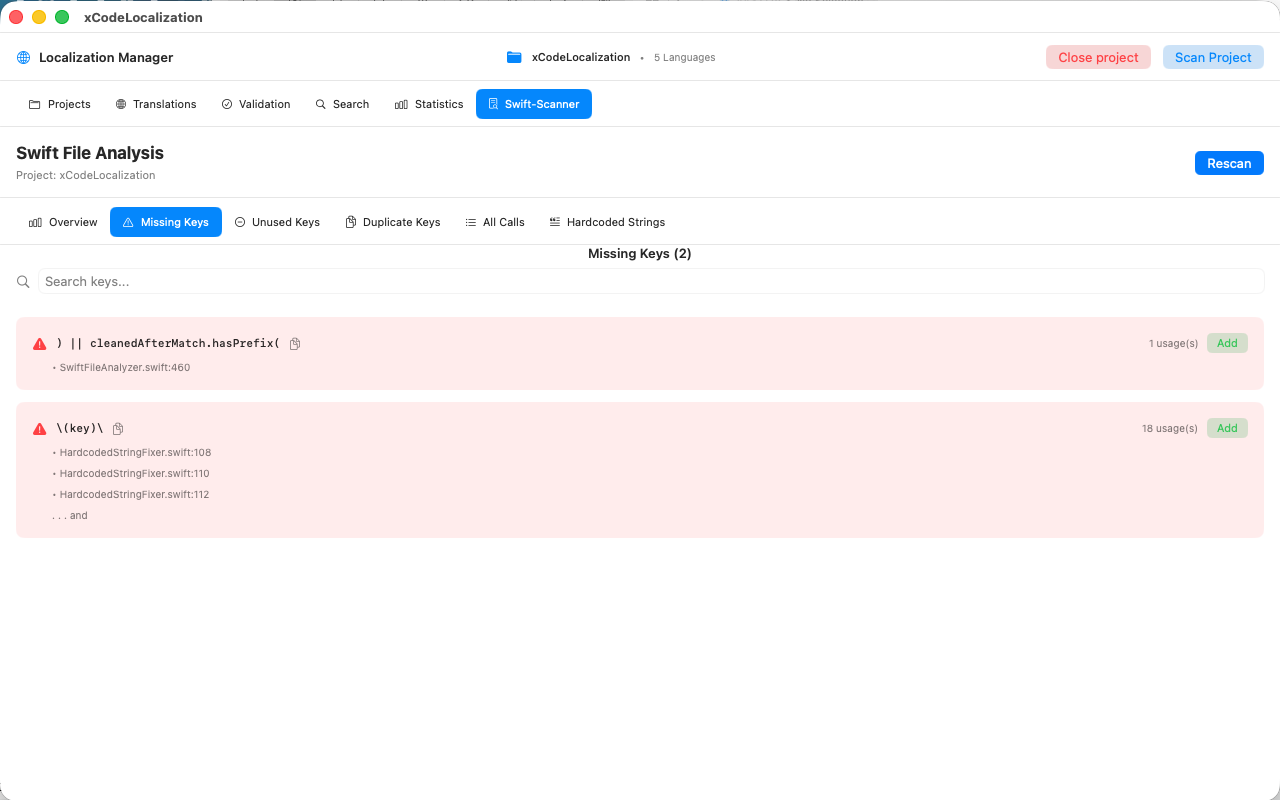Expand the remaining usages under HardcodedStringFixer.swift
This screenshot has height=800, width=1280.
[69, 515]
